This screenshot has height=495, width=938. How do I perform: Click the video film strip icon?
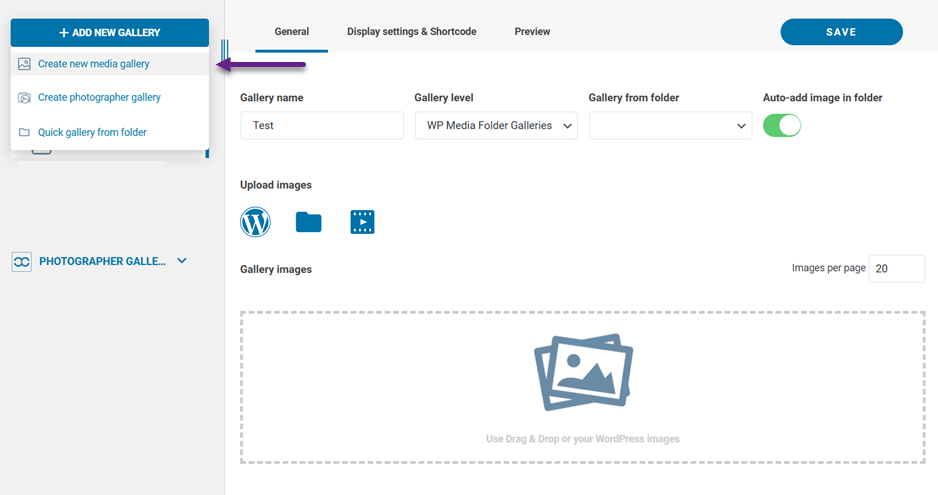(x=362, y=222)
